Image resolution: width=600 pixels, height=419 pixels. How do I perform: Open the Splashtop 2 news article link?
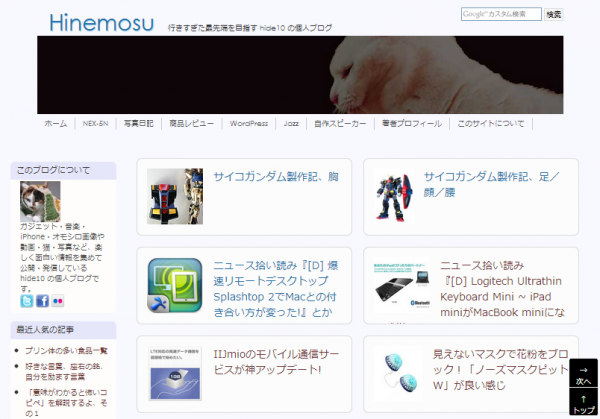pos(276,289)
